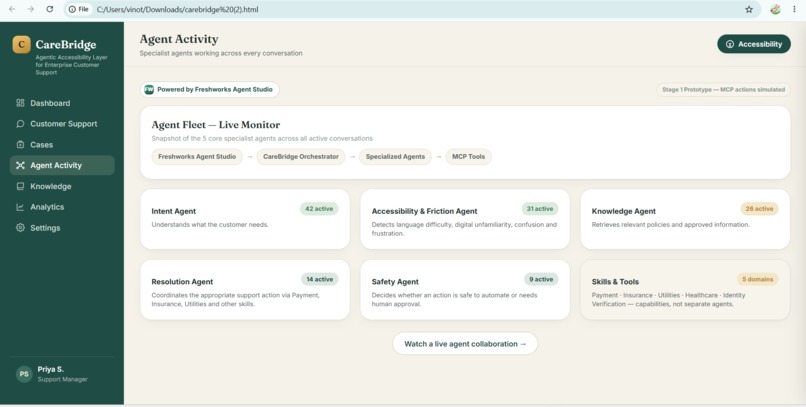Screen dimensions: 806x407
Task: Click the Agent Fleet — Live Monitor heading
Action: click(x=216, y=125)
